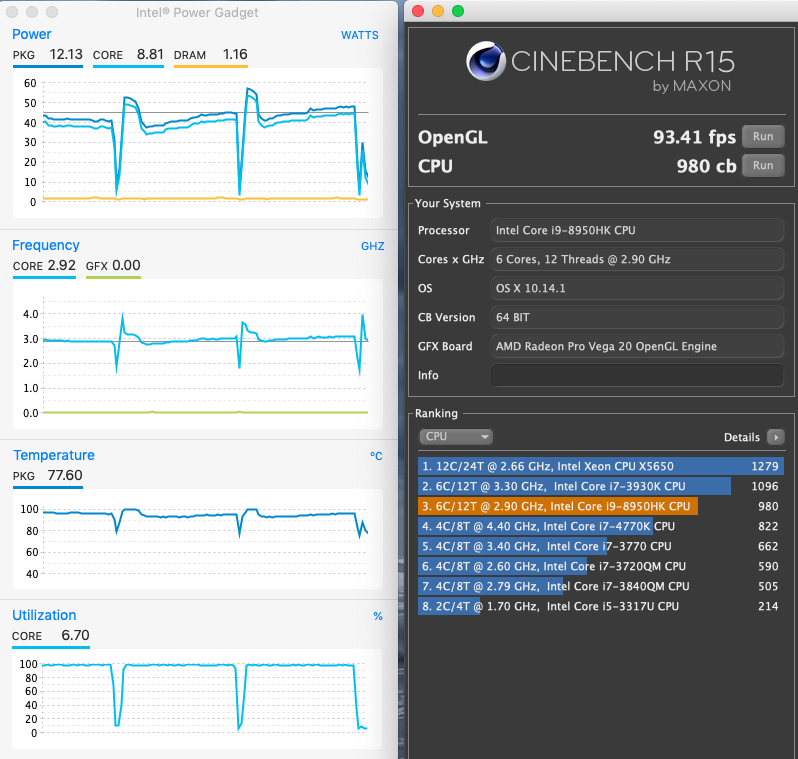Image resolution: width=798 pixels, height=759 pixels.
Task: Select ranking row Intel Core i7-3930K
Action: click(x=601, y=486)
